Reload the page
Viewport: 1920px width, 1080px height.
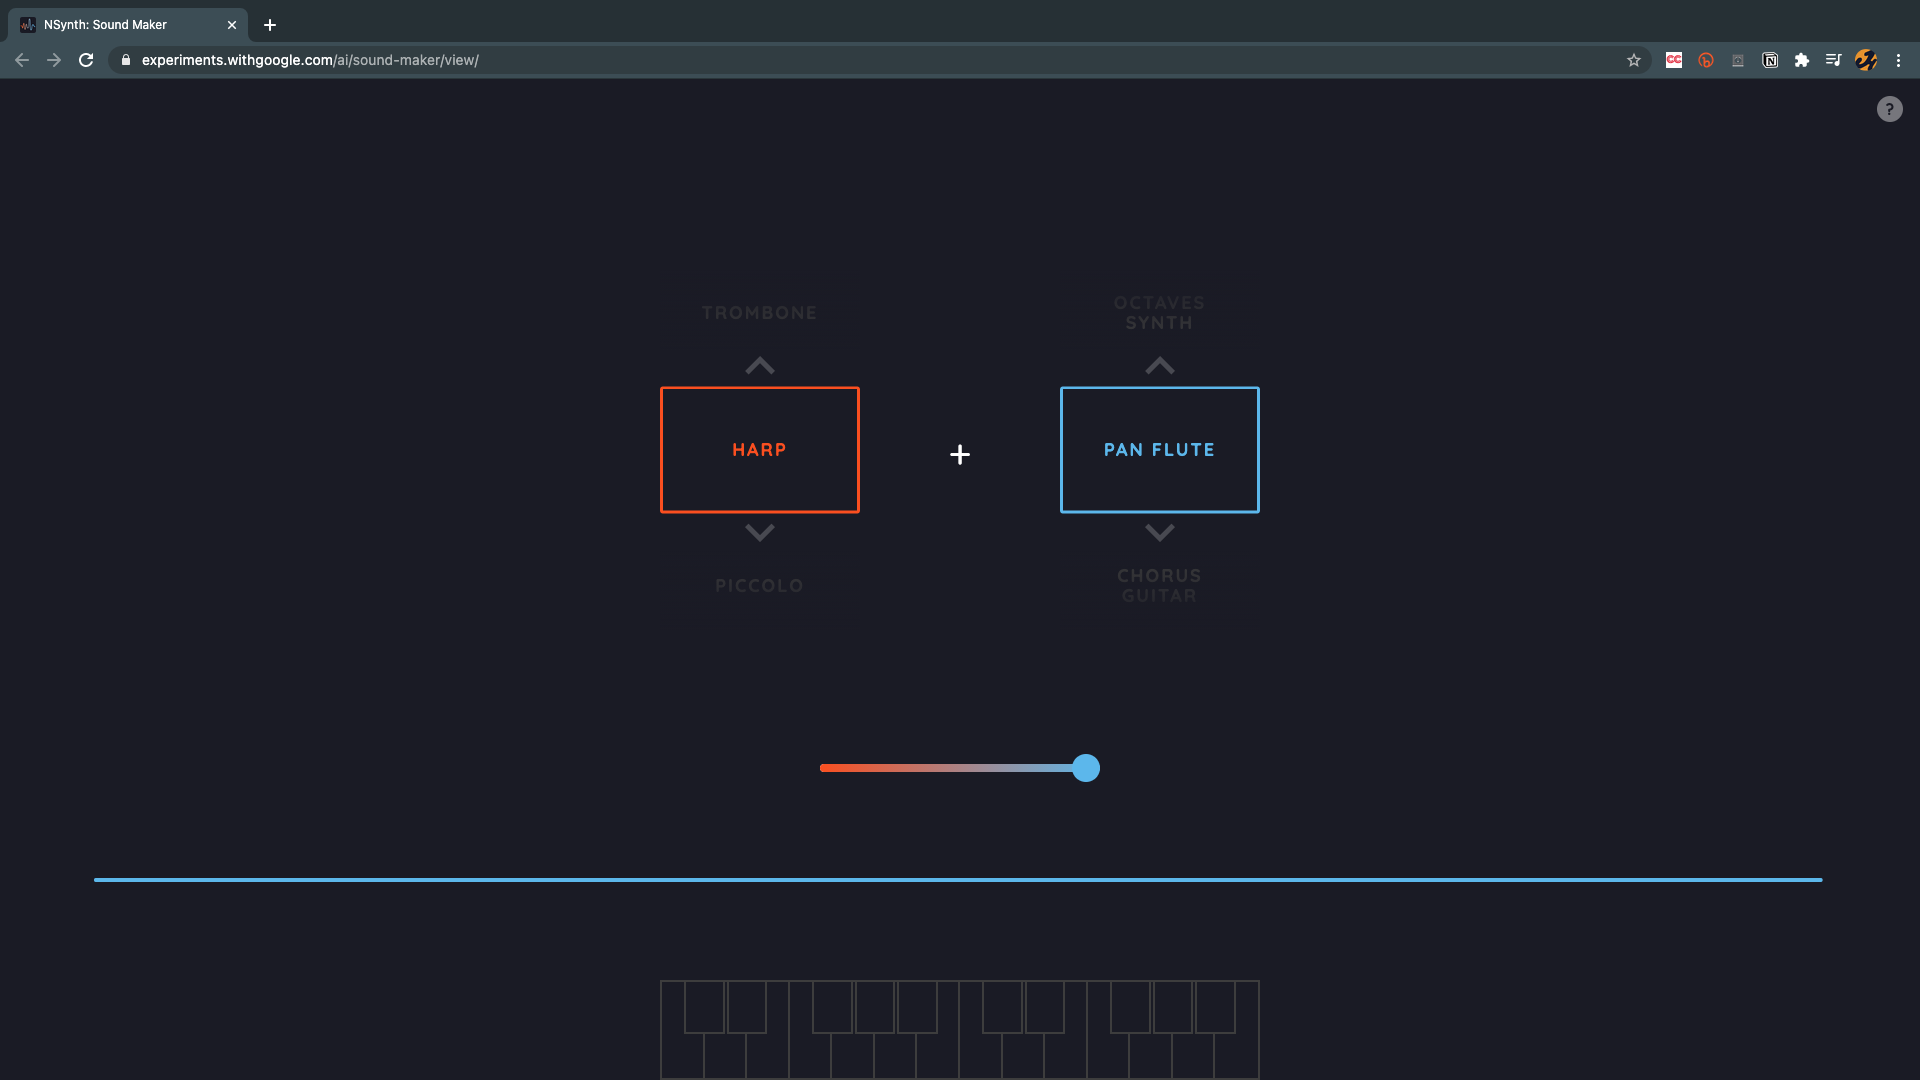point(86,60)
